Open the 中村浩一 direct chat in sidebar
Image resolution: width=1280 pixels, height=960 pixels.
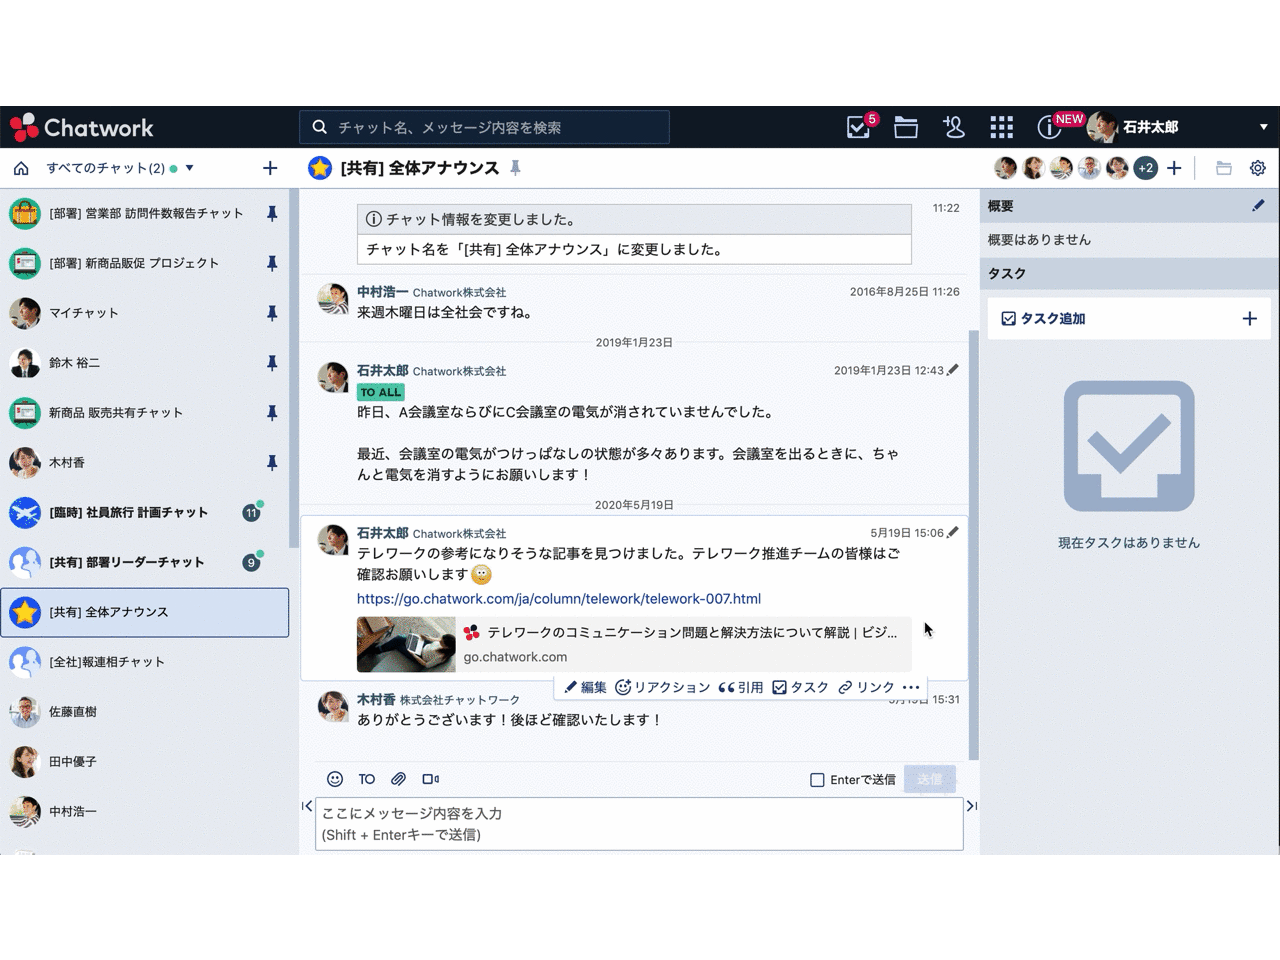[145, 812]
